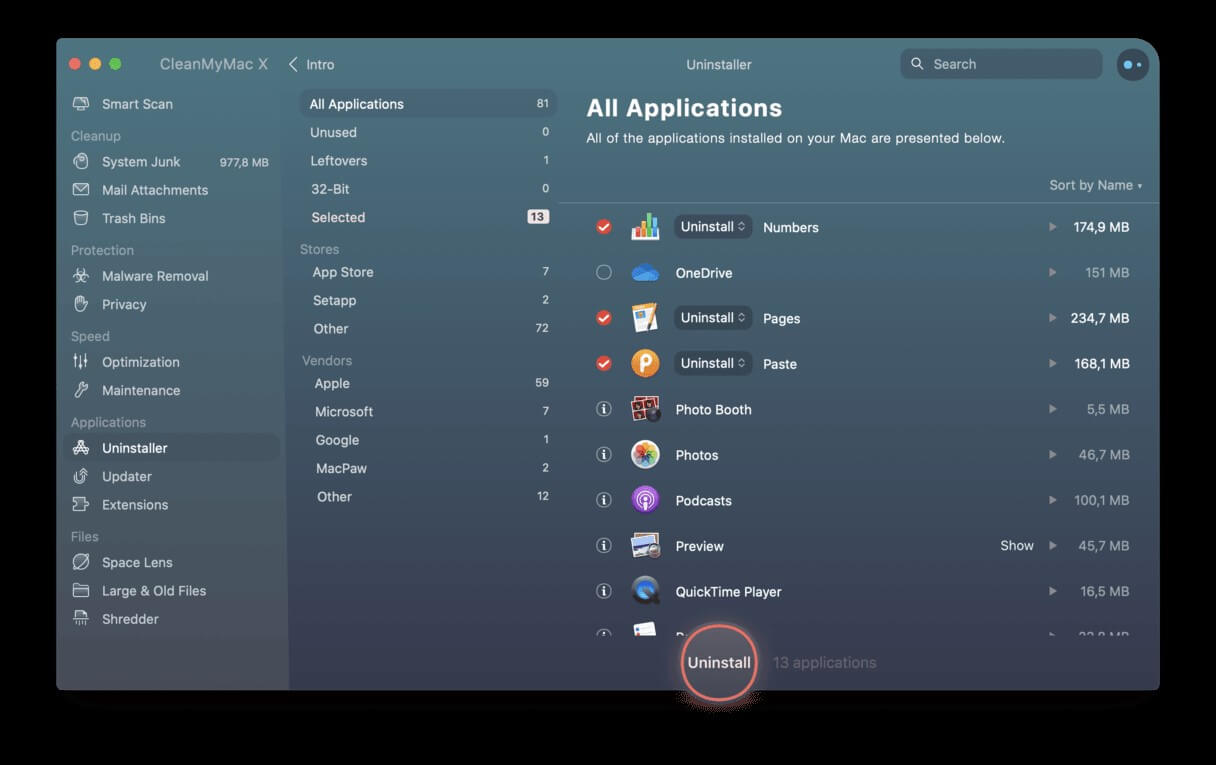Click the round Uninstall button
1216x765 pixels.
click(719, 662)
